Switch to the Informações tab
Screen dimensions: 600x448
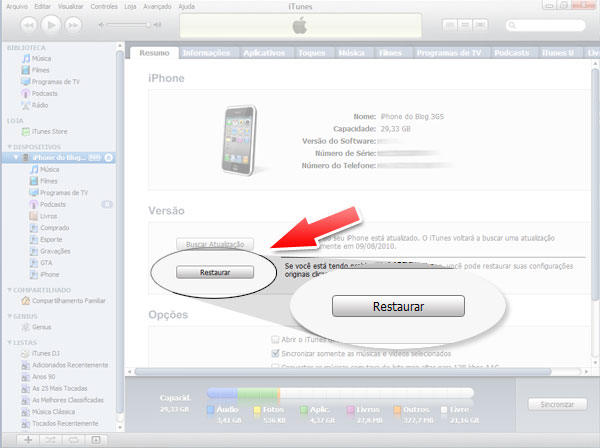(207, 53)
